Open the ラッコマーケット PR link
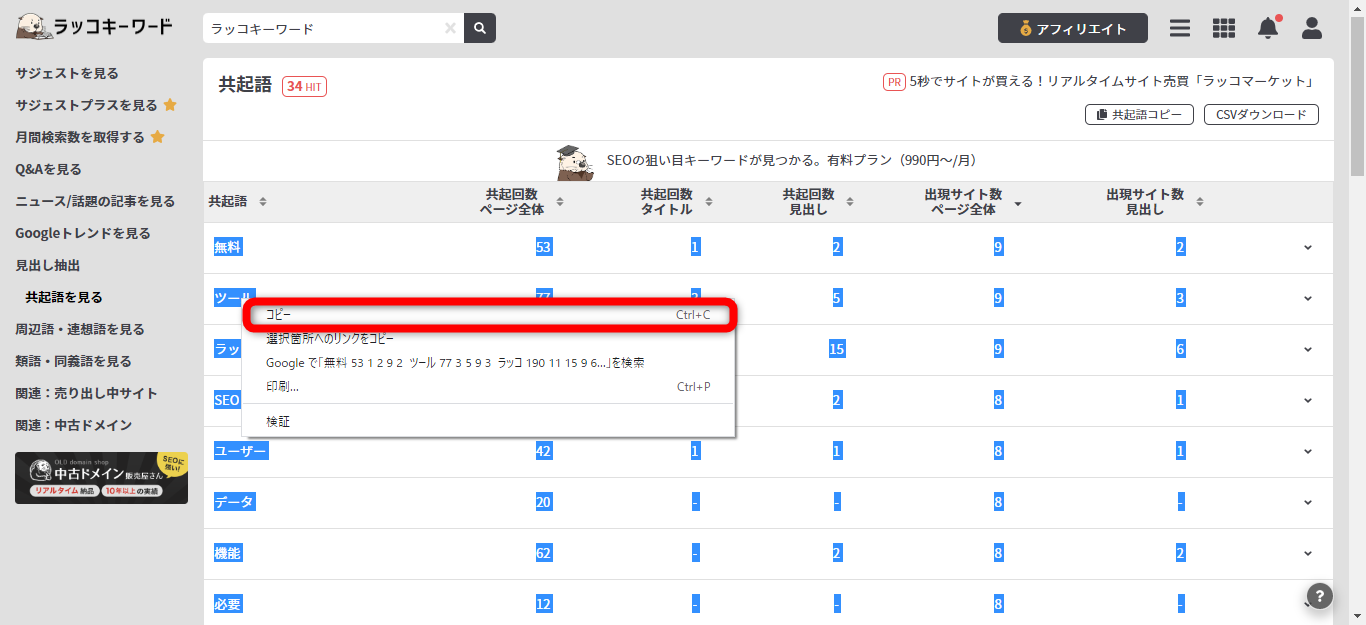Screen dimensions: 1366x625 click(x=1111, y=82)
